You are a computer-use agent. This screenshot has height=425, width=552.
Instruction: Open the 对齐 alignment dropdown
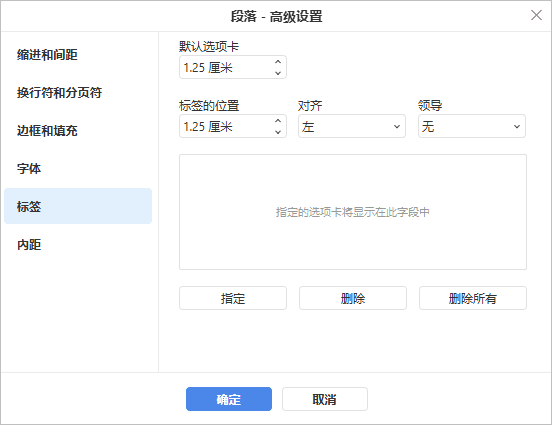click(x=352, y=126)
